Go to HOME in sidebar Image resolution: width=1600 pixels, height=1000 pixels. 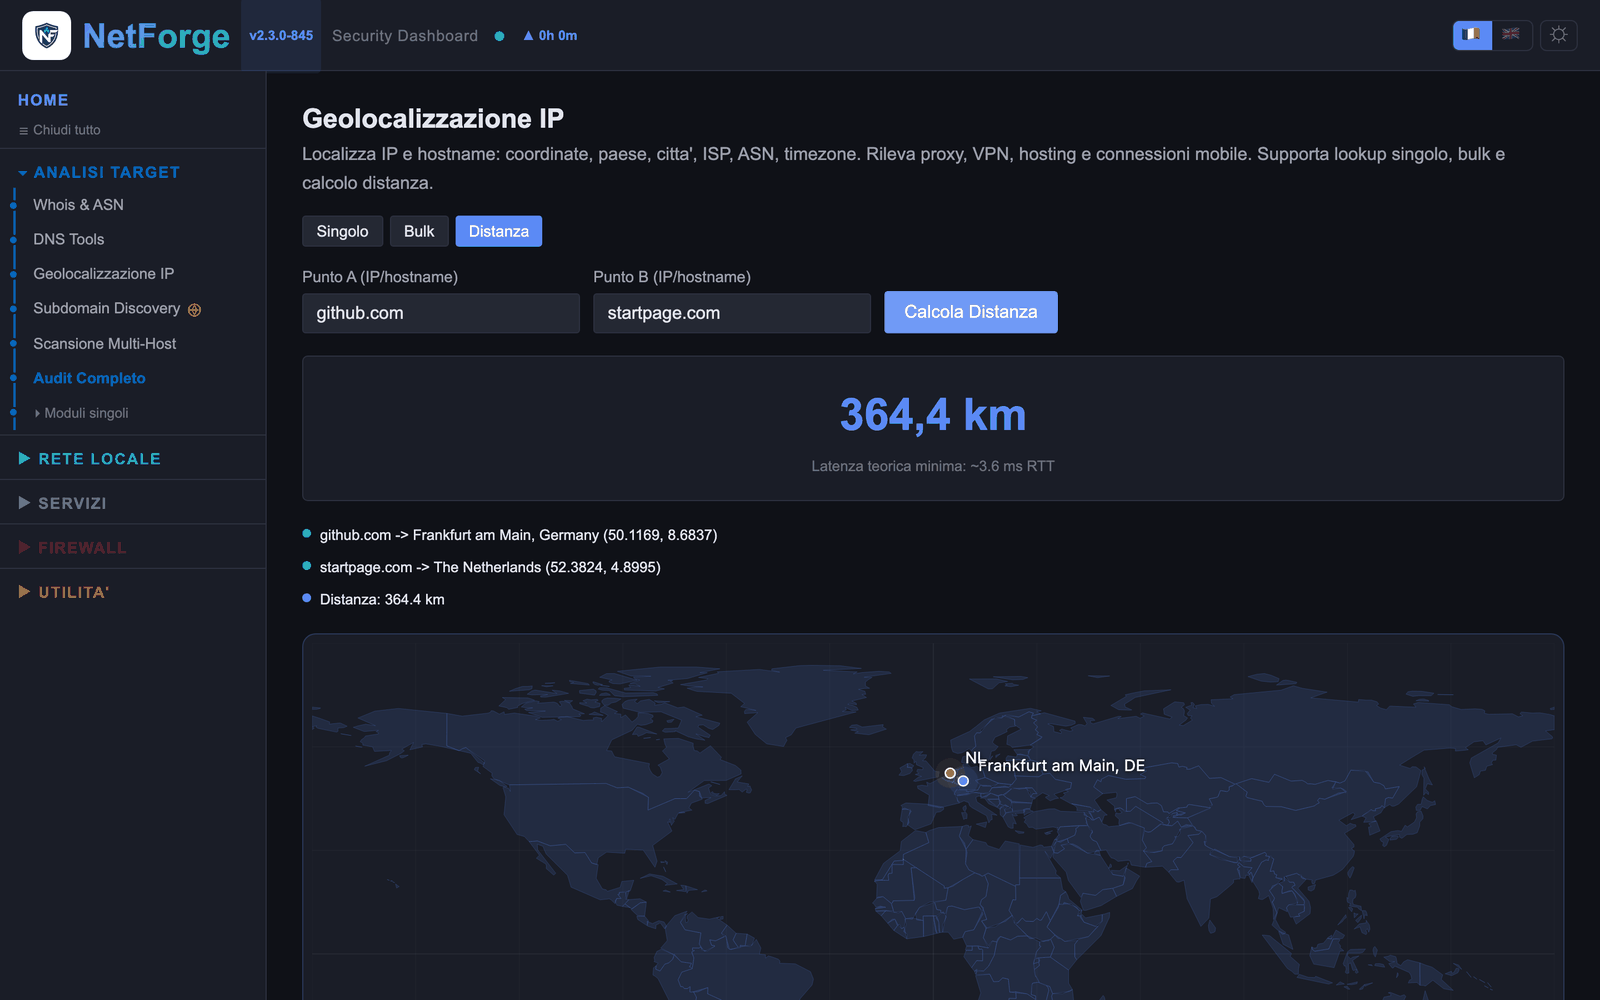click(x=43, y=100)
